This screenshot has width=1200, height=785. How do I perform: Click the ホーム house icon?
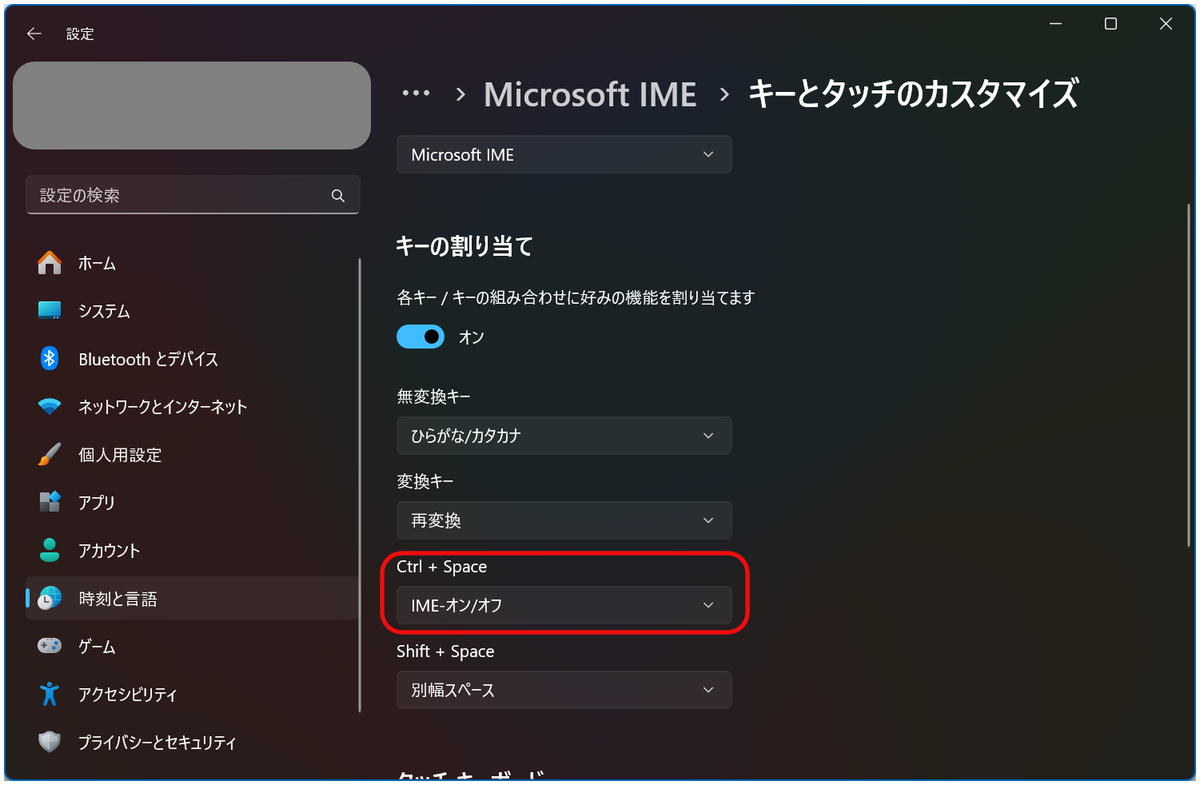pyautogui.click(x=49, y=263)
